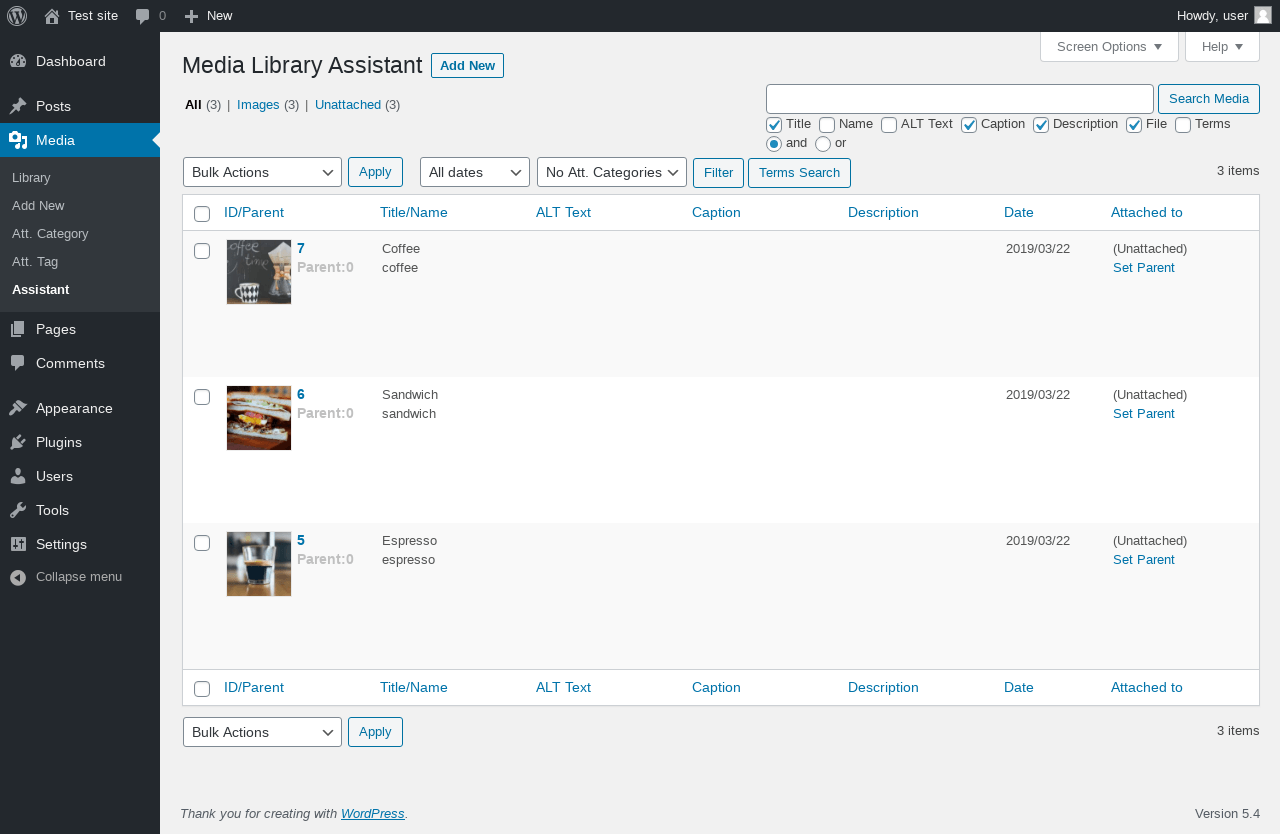The width and height of the screenshot is (1280, 834).
Task: Enable the ALT Text search checkbox
Action: (x=889, y=125)
